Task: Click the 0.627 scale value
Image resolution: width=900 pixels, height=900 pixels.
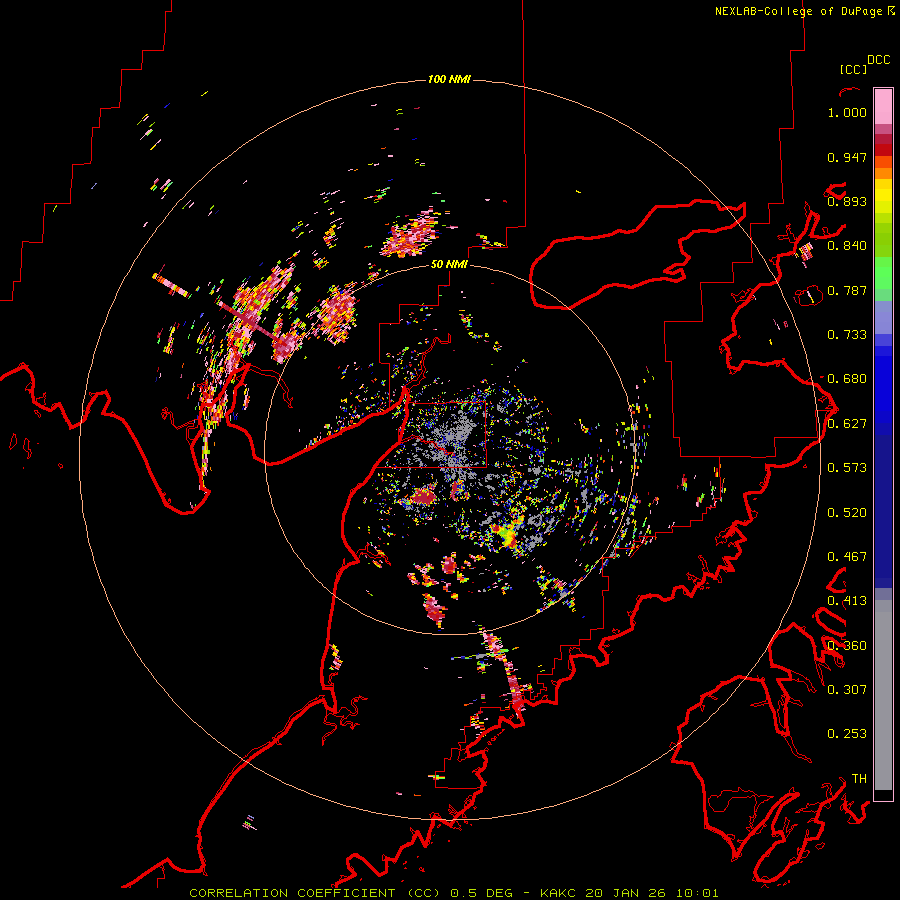Action: [847, 424]
